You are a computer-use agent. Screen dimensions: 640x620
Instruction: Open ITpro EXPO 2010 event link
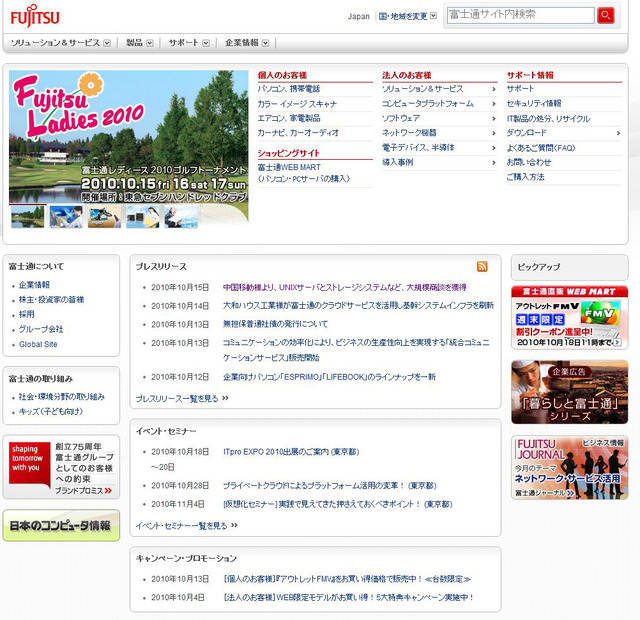291,452
